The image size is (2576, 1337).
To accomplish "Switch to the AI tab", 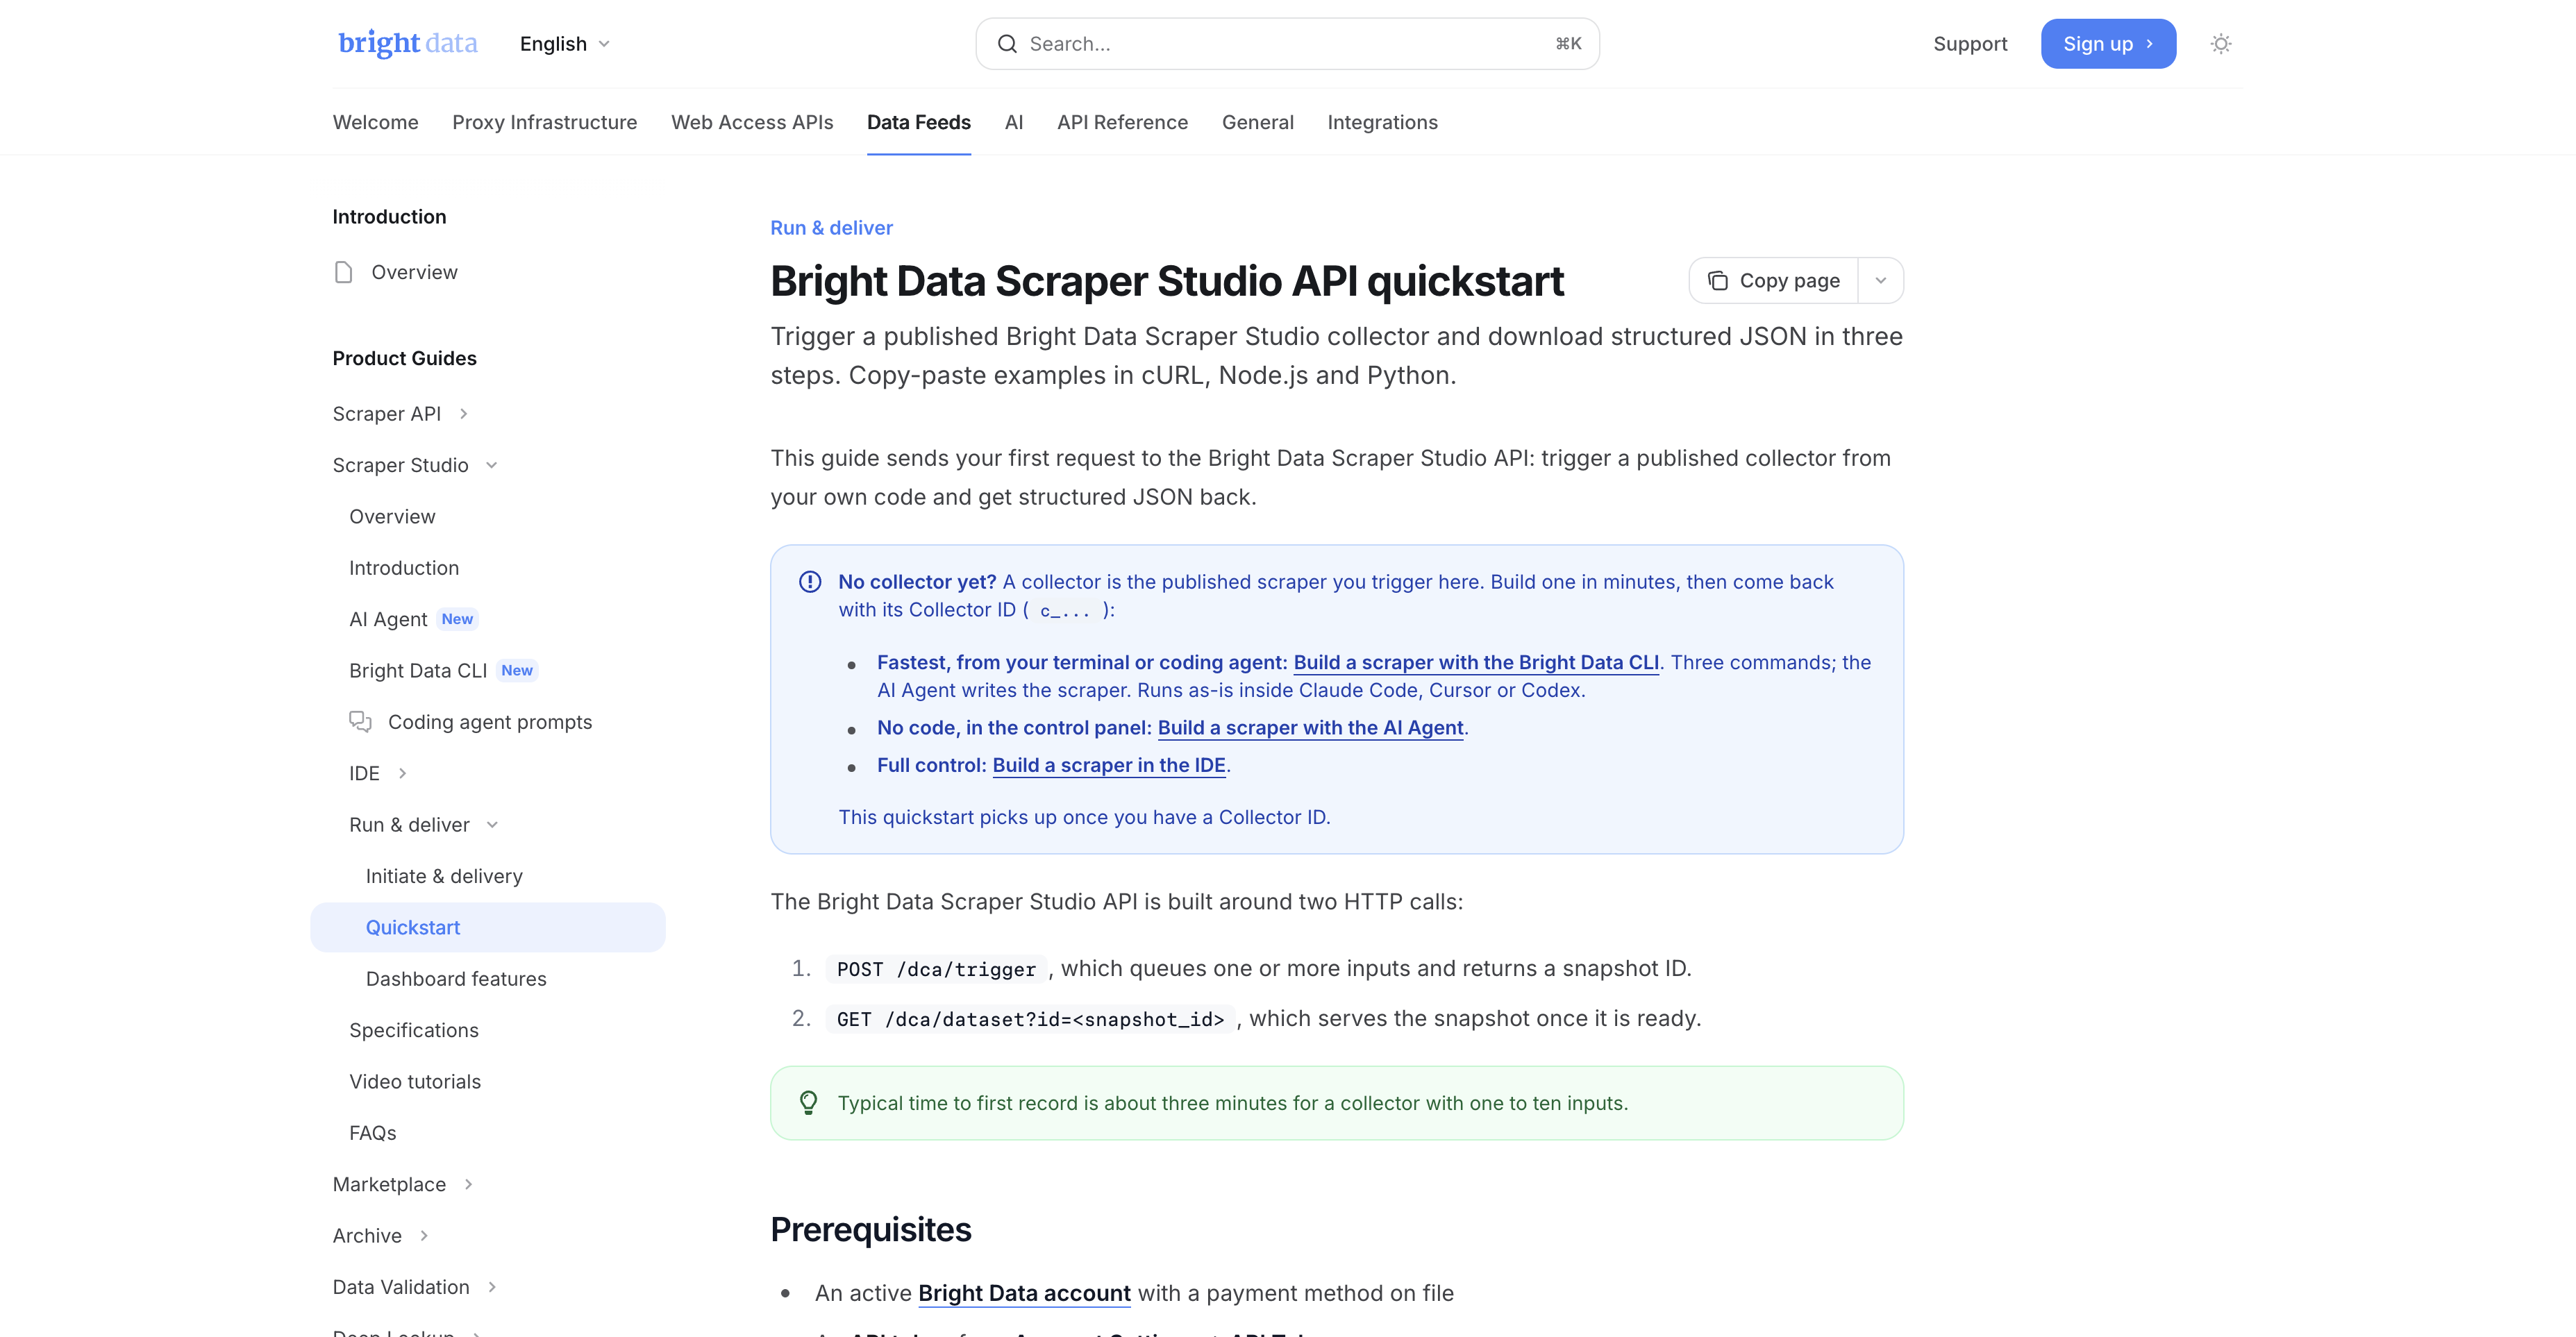I will pyautogui.click(x=1014, y=122).
